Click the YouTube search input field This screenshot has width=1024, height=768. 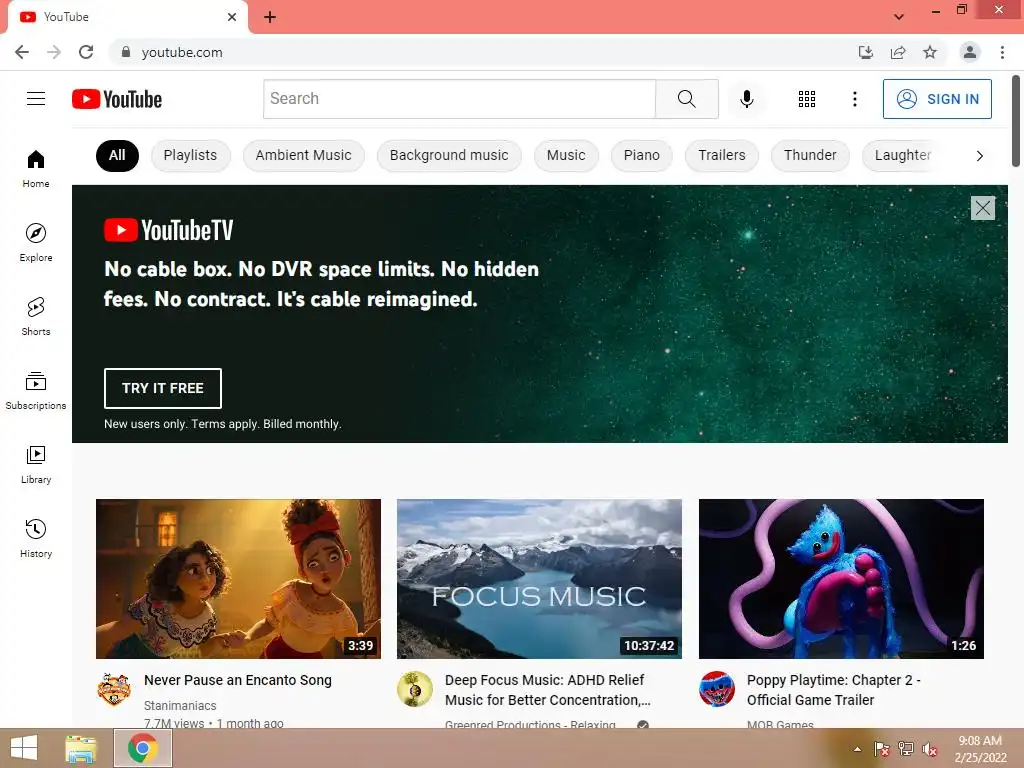click(459, 99)
